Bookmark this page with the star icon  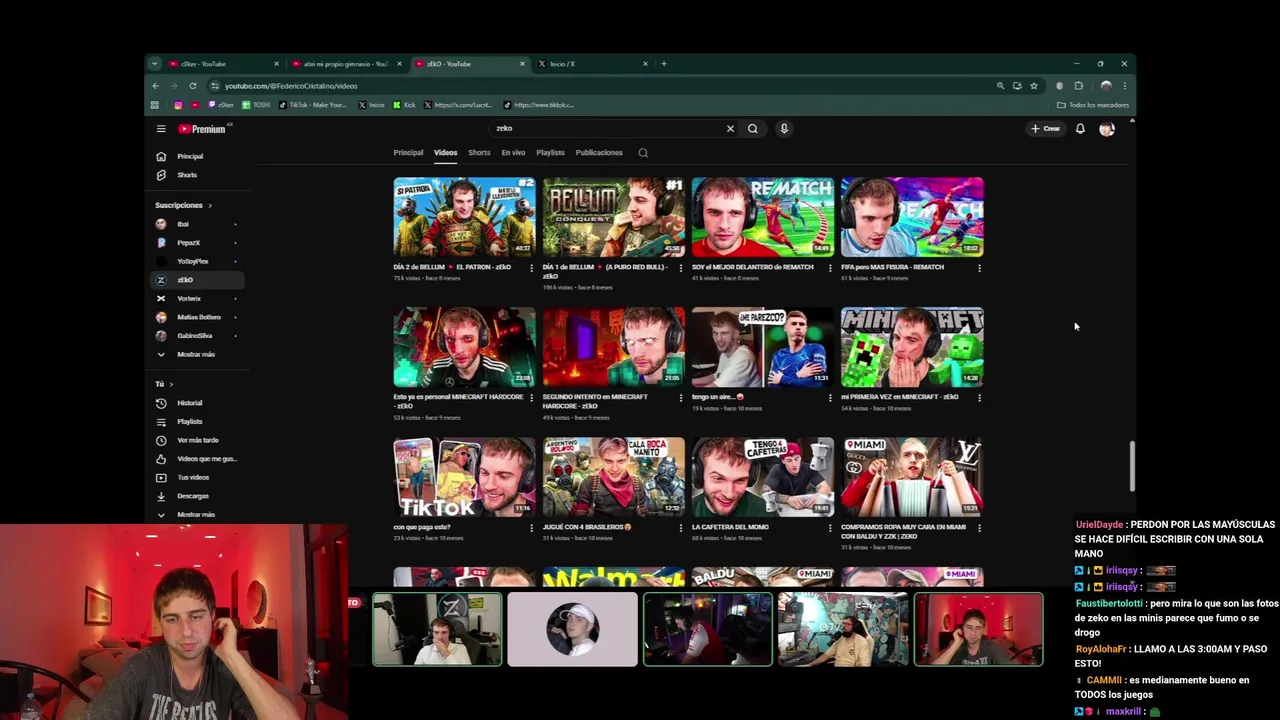click(x=1034, y=86)
